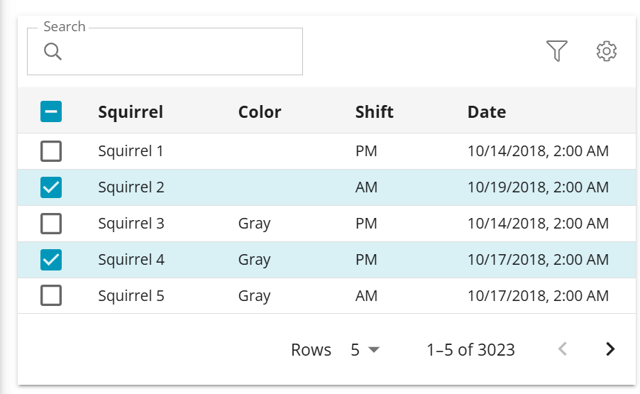The height and width of the screenshot is (394, 640).
Task: Select the Squirrel 5 row name
Action: tap(131, 296)
